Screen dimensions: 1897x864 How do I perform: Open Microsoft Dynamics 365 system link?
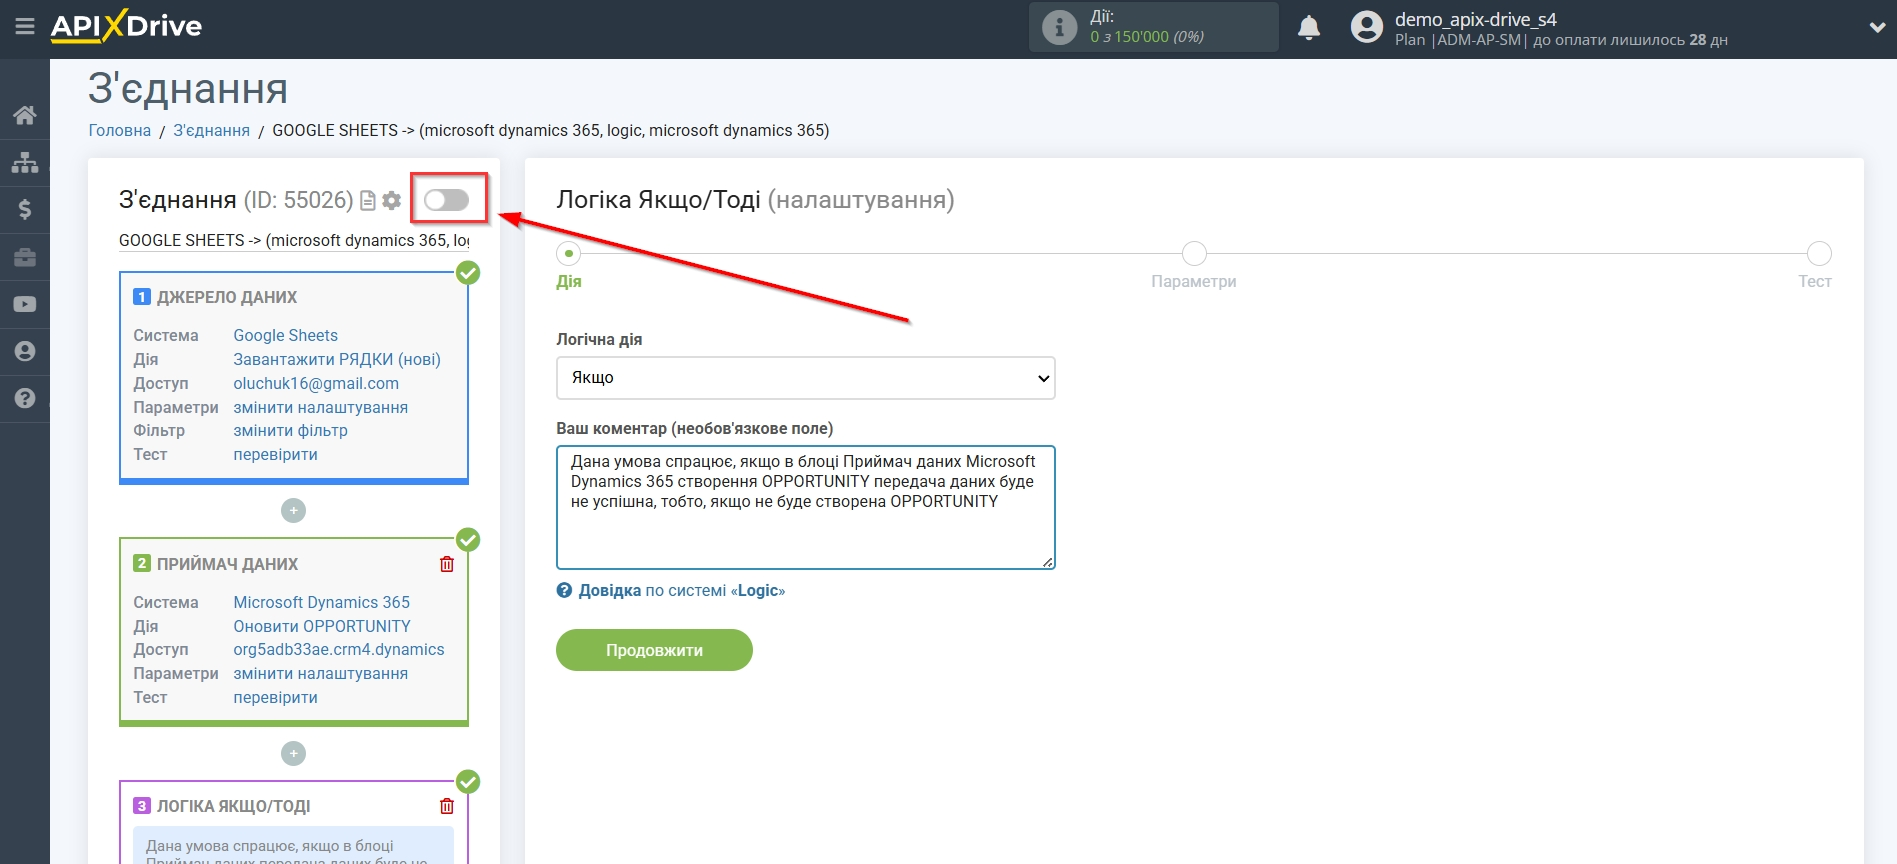322,603
